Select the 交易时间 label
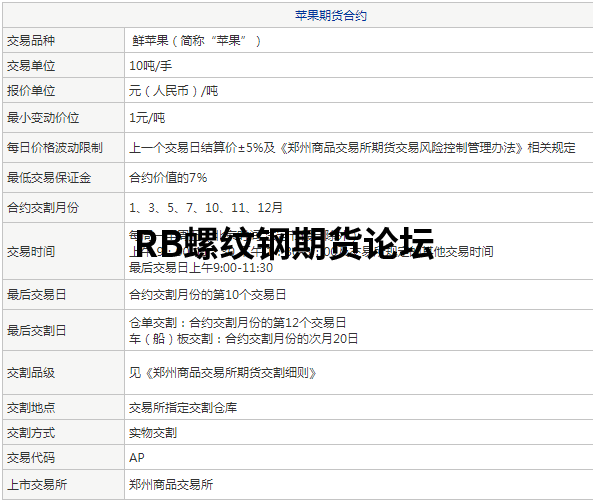593x503 pixels. (x=31, y=252)
